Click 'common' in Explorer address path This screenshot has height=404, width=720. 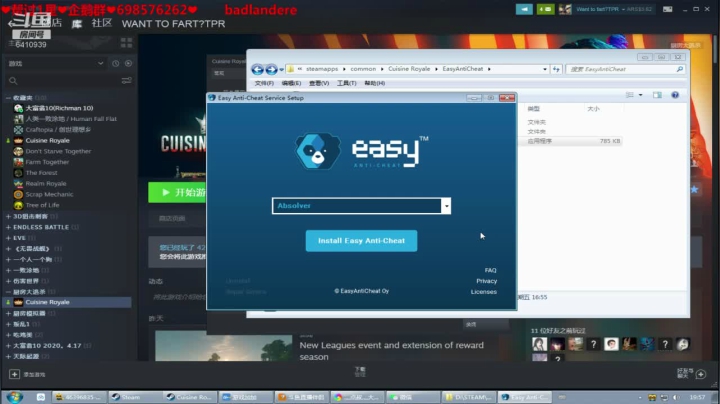tap(363, 69)
